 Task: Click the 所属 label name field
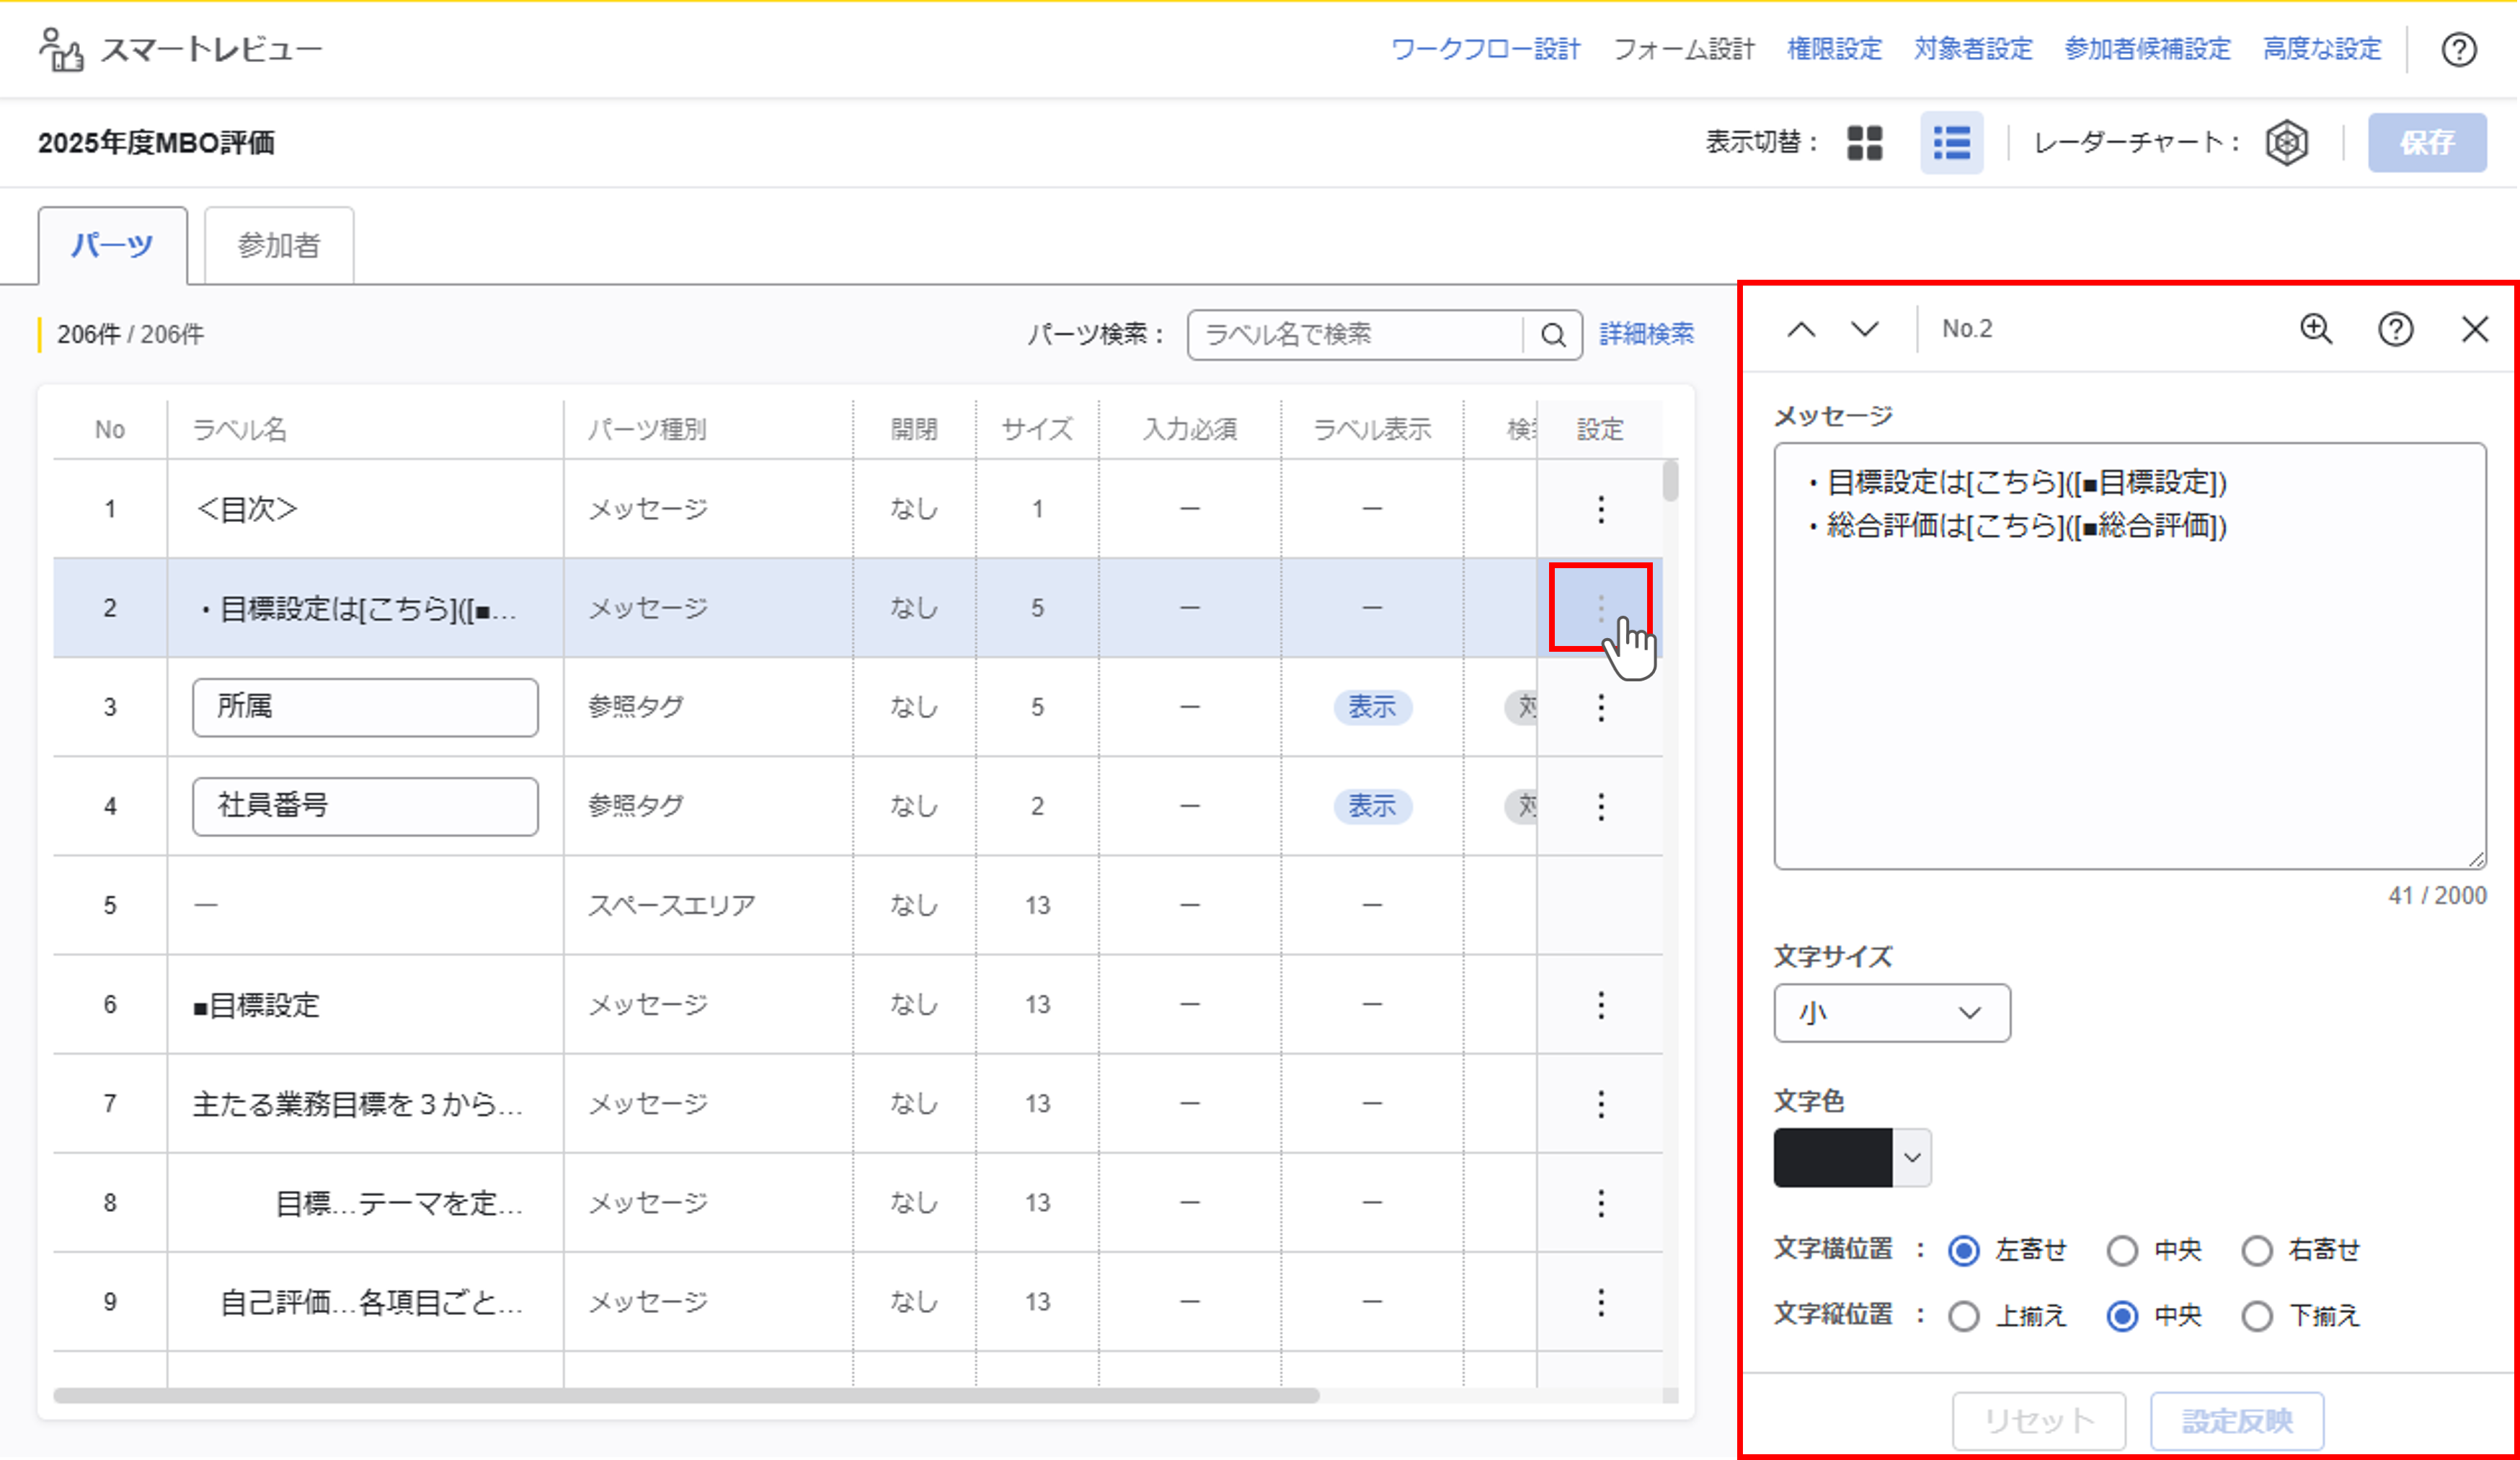pyautogui.click(x=365, y=707)
